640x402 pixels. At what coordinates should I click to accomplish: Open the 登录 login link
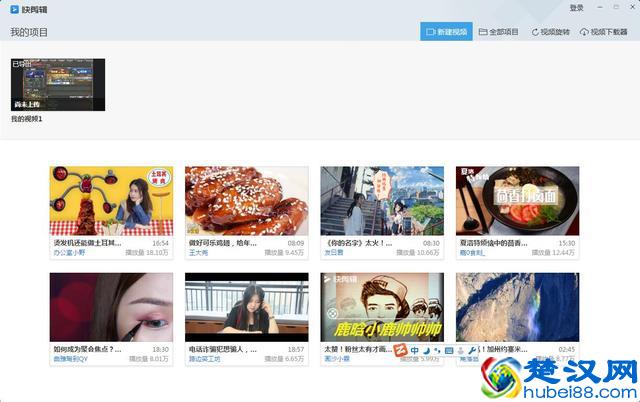click(576, 8)
